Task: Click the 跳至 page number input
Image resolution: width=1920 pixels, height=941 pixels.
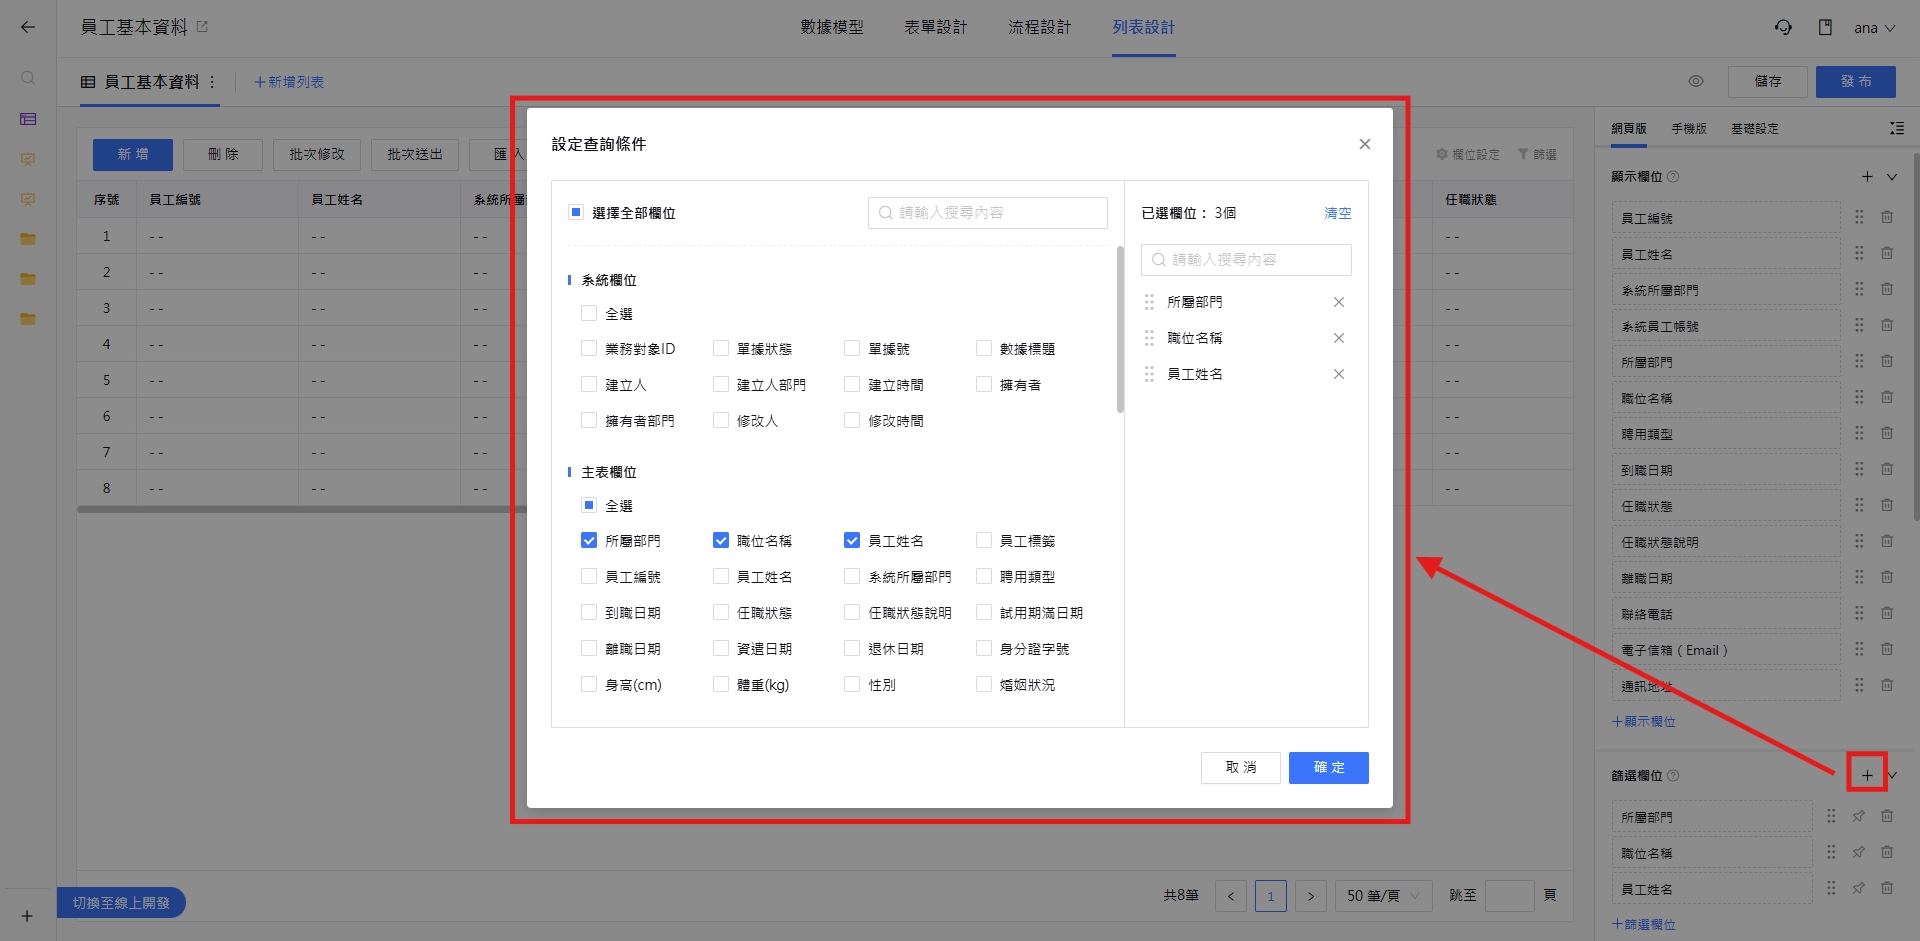Action: click(1510, 896)
